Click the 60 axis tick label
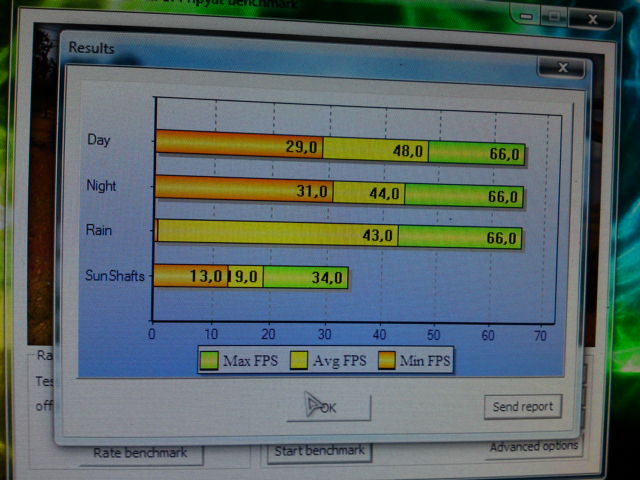The width and height of the screenshot is (640, 480). pyautogui.click(x=488, y=336)
